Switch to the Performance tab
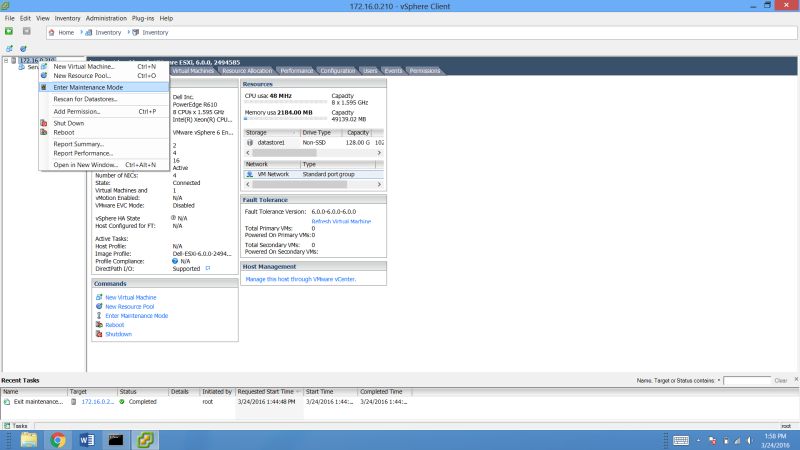The width and height of the screenshot is (800, 450). [x=296, y=71]
